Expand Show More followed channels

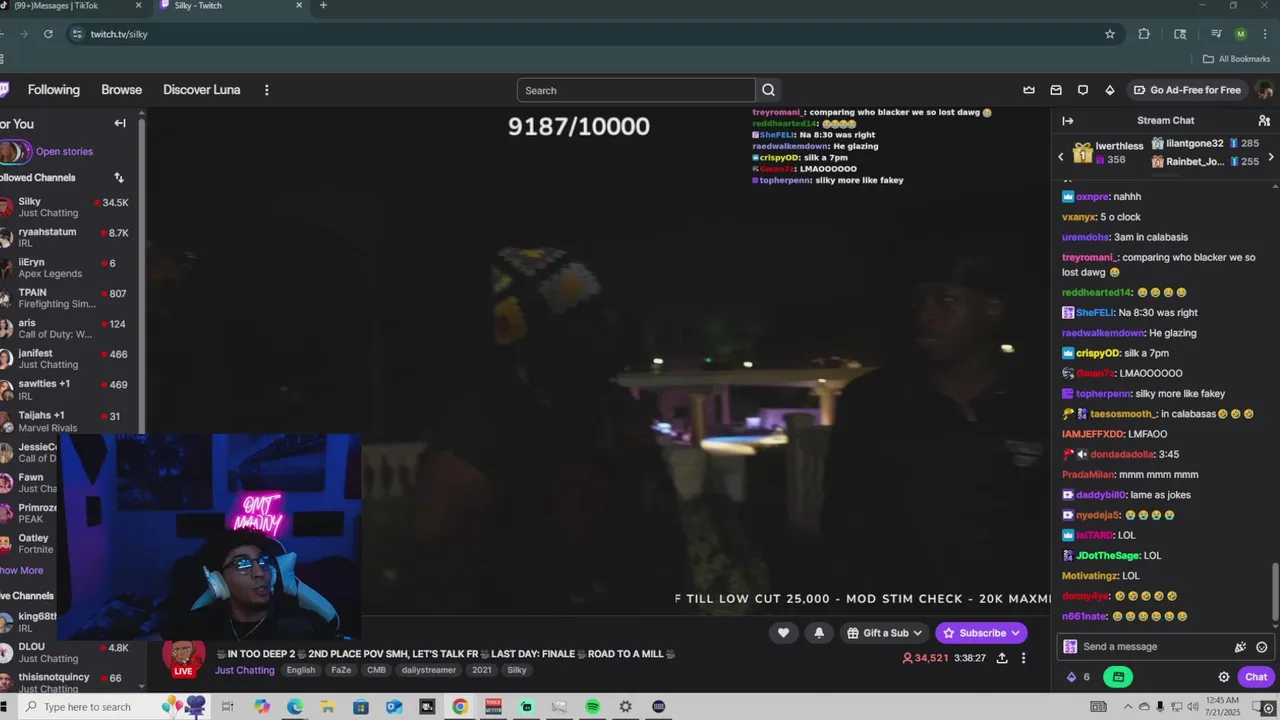[x=22, y=570]
